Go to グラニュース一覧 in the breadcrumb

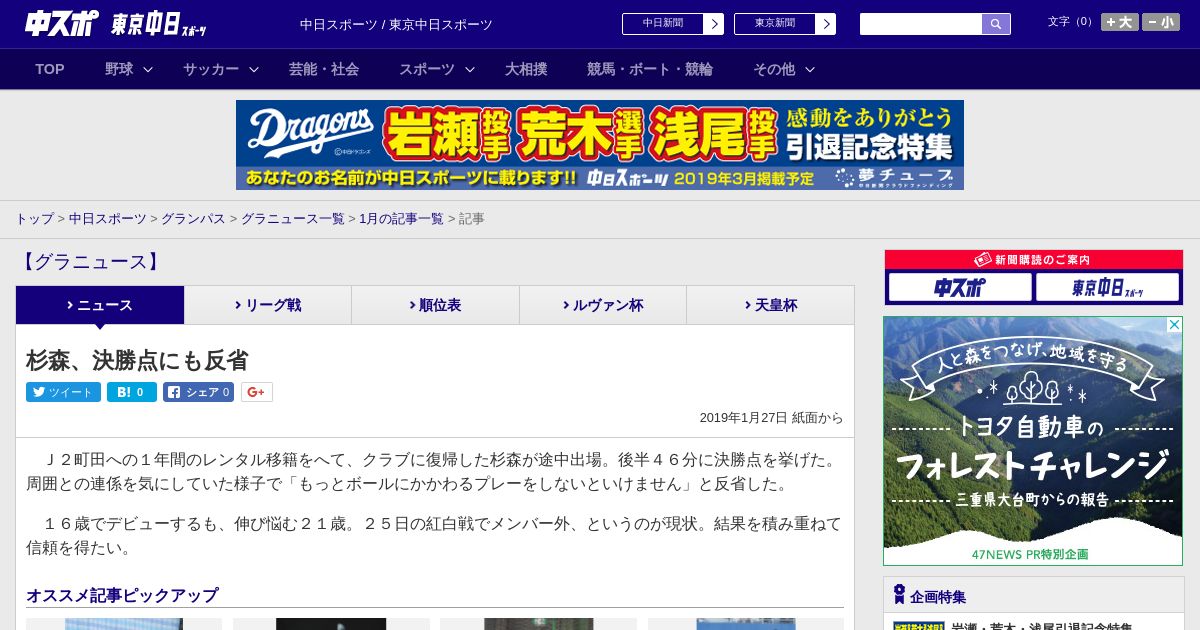click(x=292, y=218)
